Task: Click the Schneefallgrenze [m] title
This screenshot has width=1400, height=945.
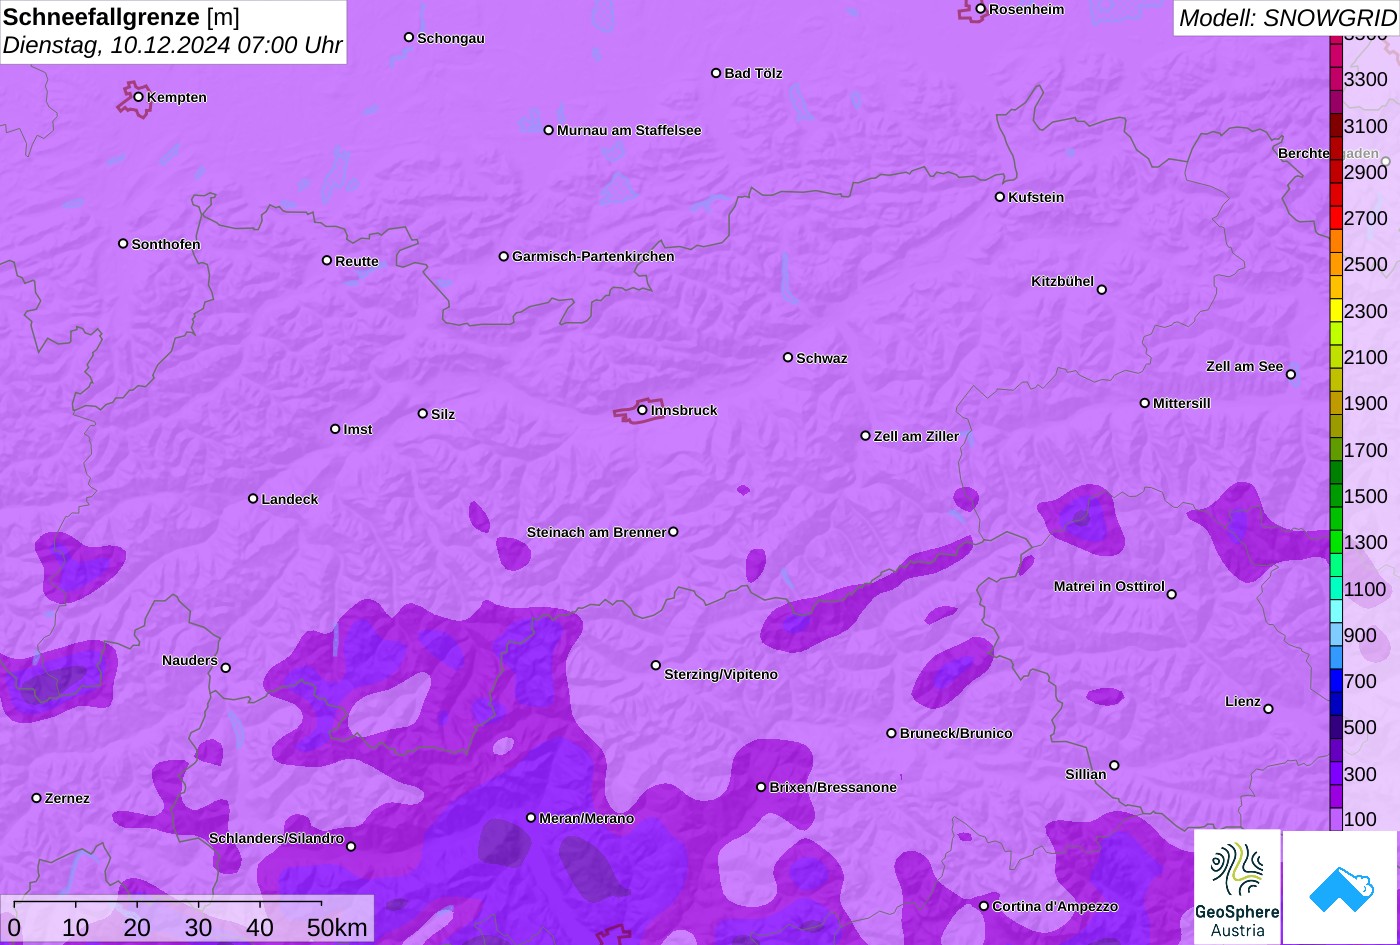Action: (x=121, y=17)
